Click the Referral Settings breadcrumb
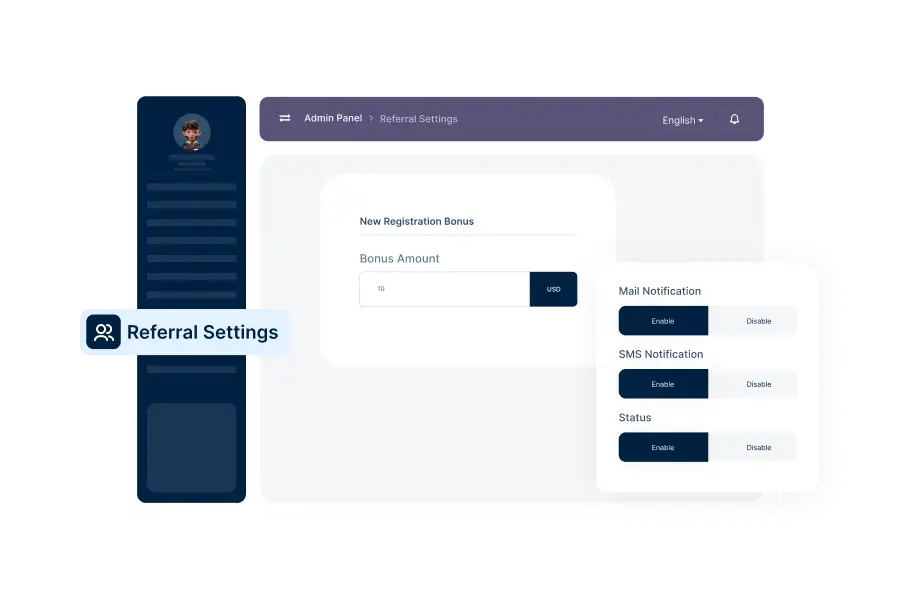The height and width of the screenshot is (600, 900). [418, 119]
